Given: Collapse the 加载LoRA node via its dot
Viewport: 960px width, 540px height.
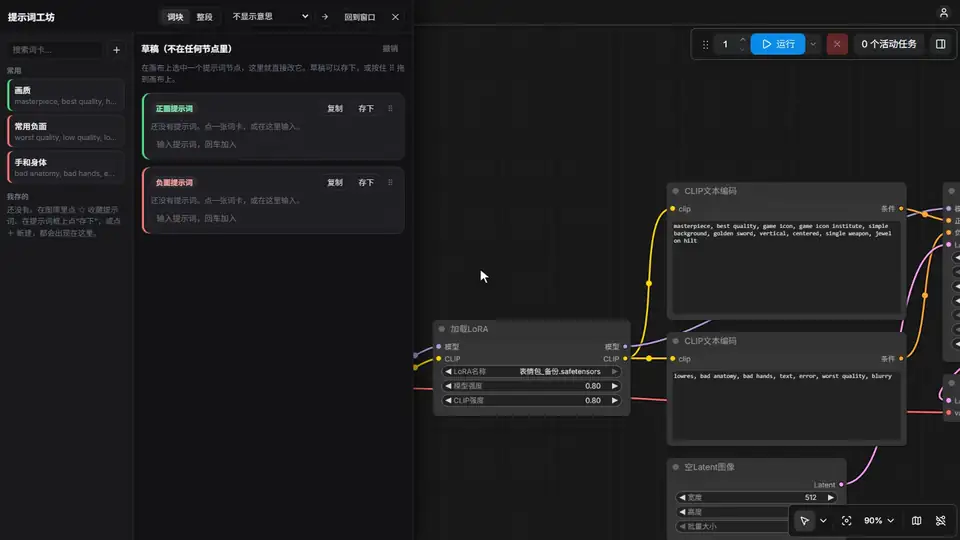Looking at the screenshot, I should click(x=441, y=329).
